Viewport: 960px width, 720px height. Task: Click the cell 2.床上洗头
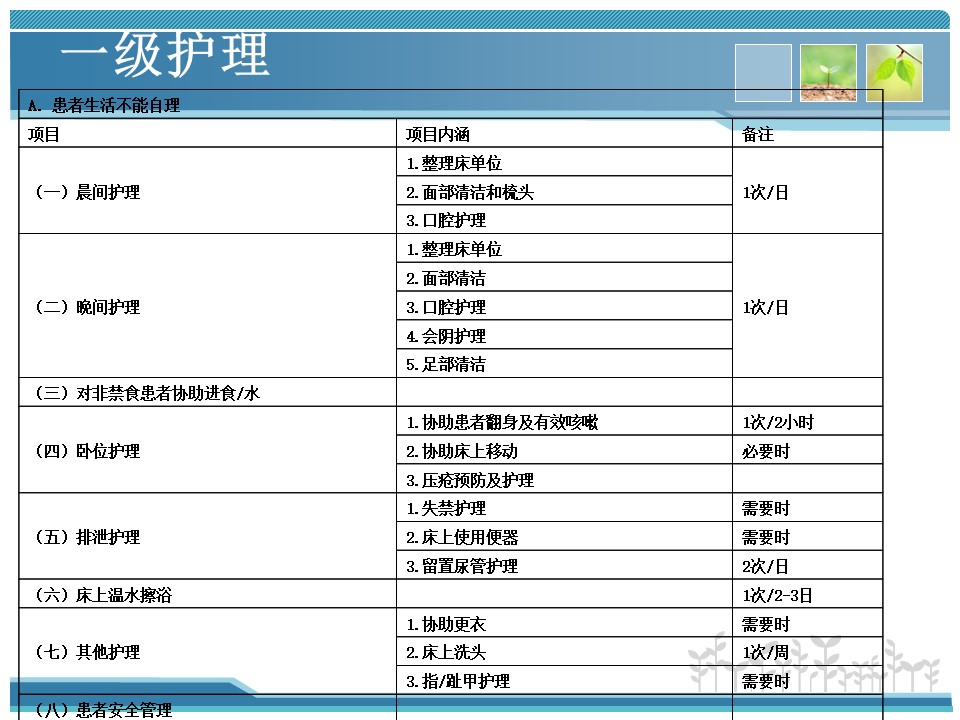coord(564,651)
